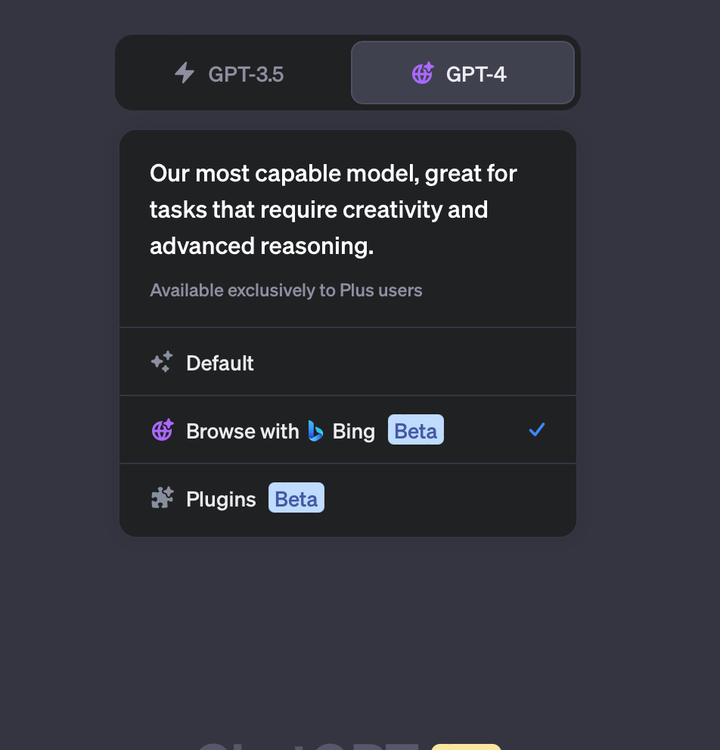
Task: Click the sparkles icon beside Default
Action: click(161, 362)
